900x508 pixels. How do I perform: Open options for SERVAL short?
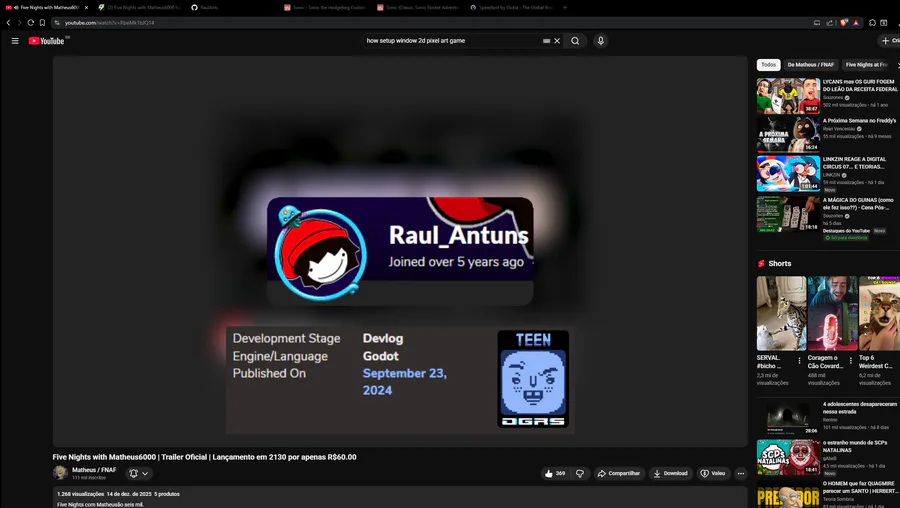[799, 361]
